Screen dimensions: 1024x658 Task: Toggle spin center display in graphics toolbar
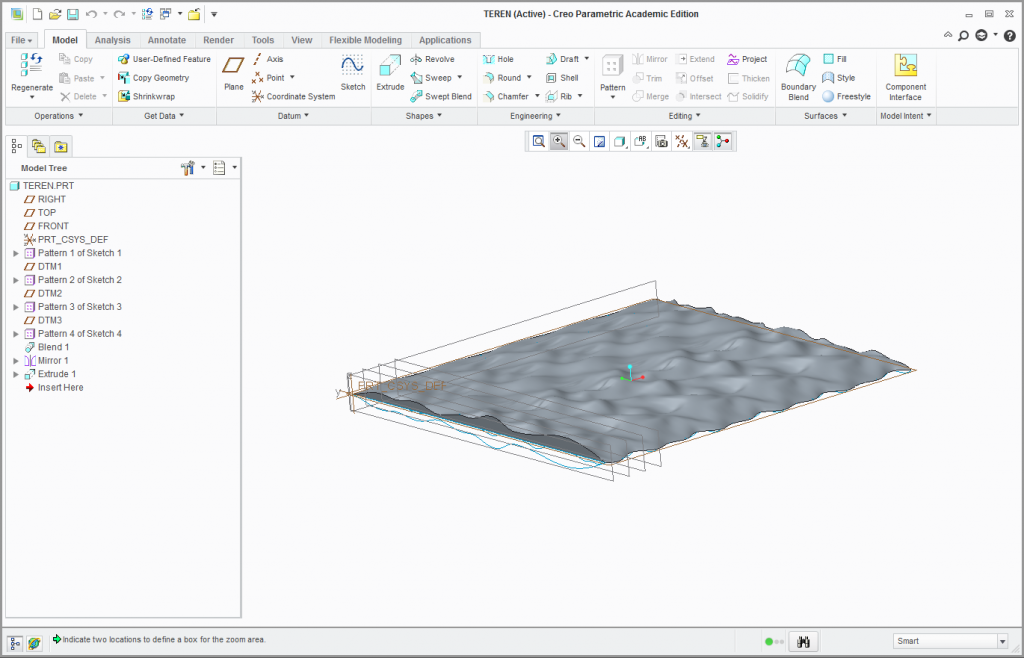(723, 142)
